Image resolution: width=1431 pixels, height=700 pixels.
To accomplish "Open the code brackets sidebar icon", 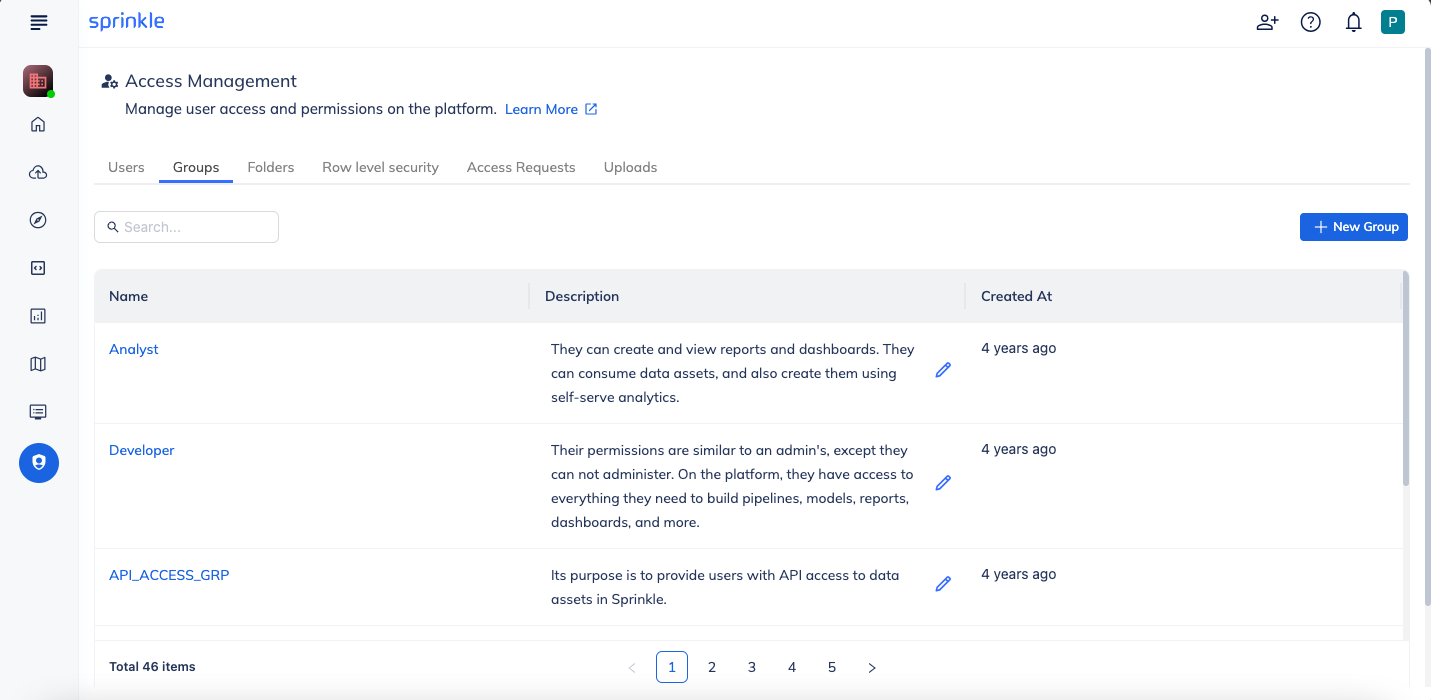I will [38, 268].
